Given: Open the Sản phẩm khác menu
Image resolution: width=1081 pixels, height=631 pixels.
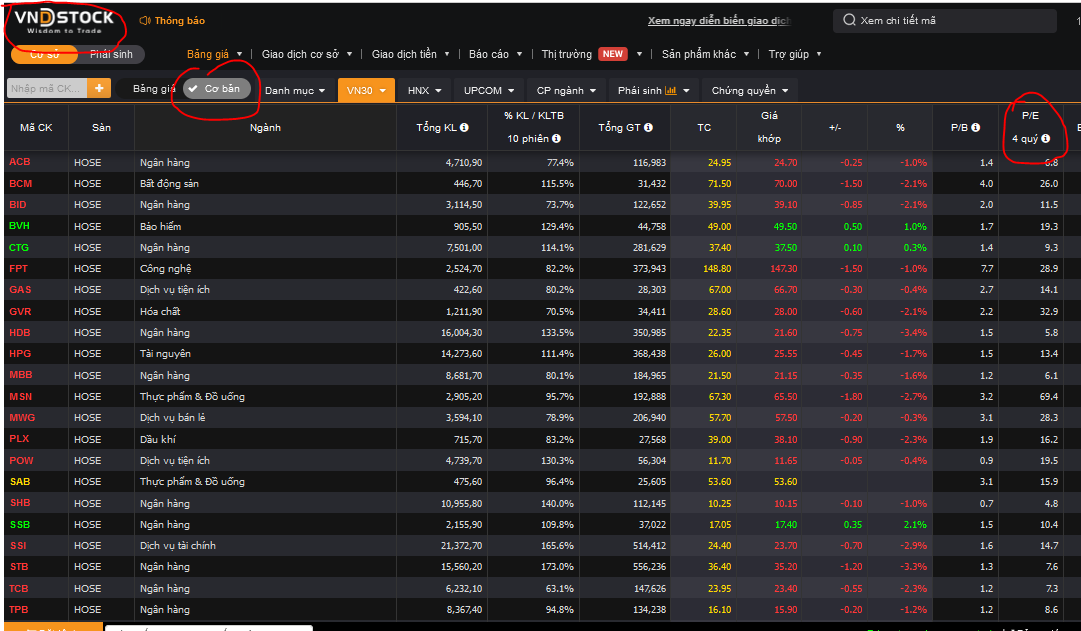Looking at the screenshot, I should (x=705, y=54).
